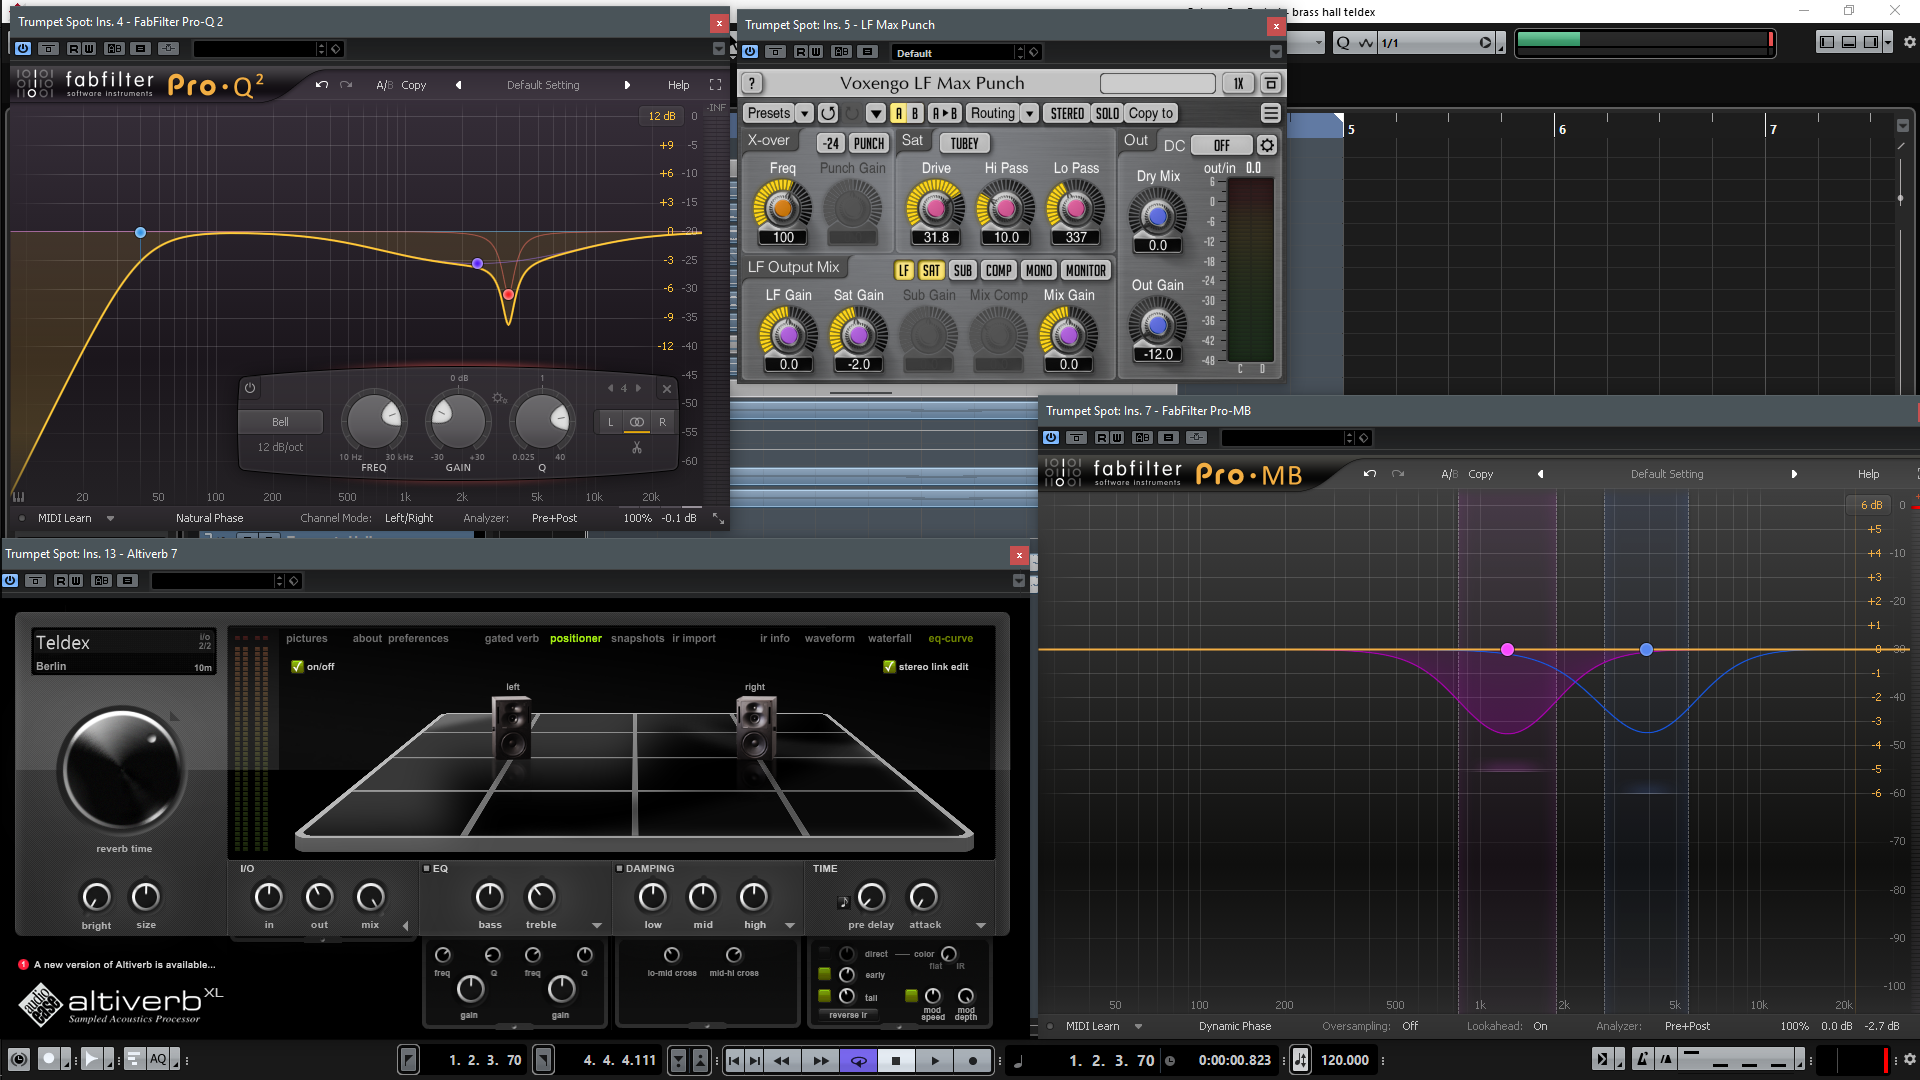The height and width of the screenshot is (1080, 1920).
Task: Click the transport Record button
Action: (x=973, y=1061)
